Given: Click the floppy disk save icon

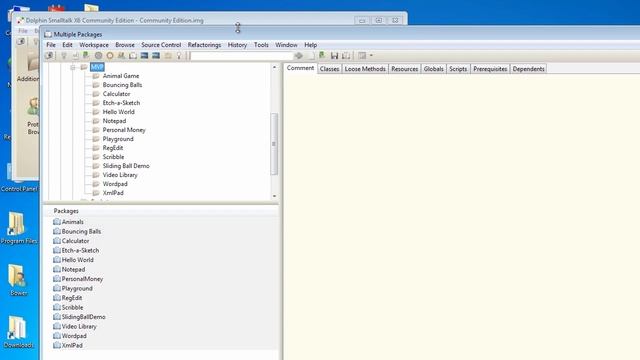Looking at the screenshot, I should [334, 56].
